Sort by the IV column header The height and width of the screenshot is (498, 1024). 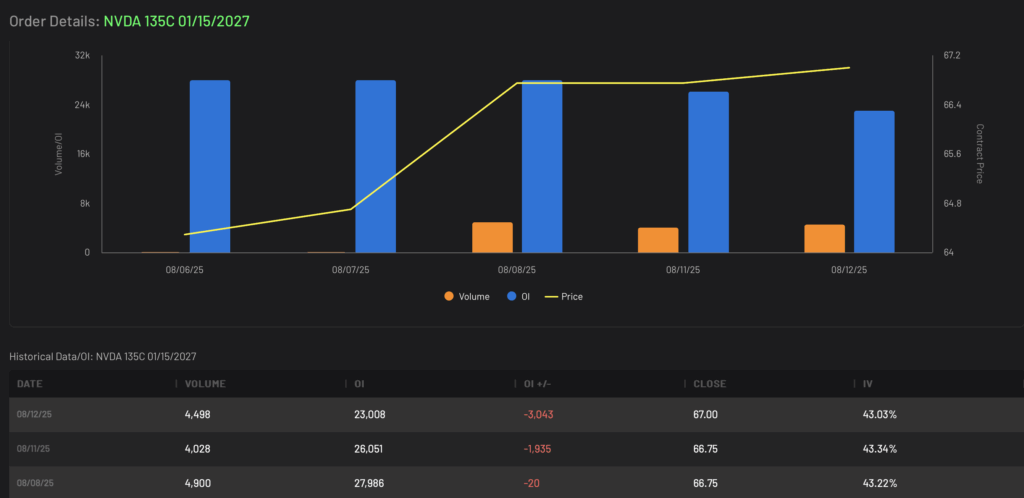pos(868,384)
